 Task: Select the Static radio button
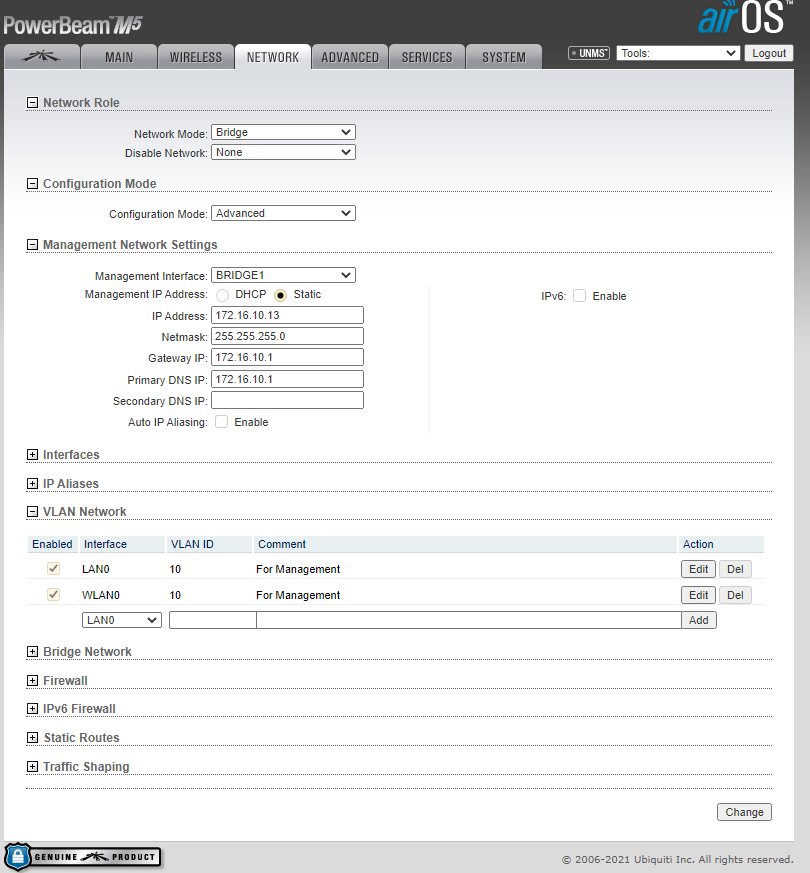coord(281,295)
